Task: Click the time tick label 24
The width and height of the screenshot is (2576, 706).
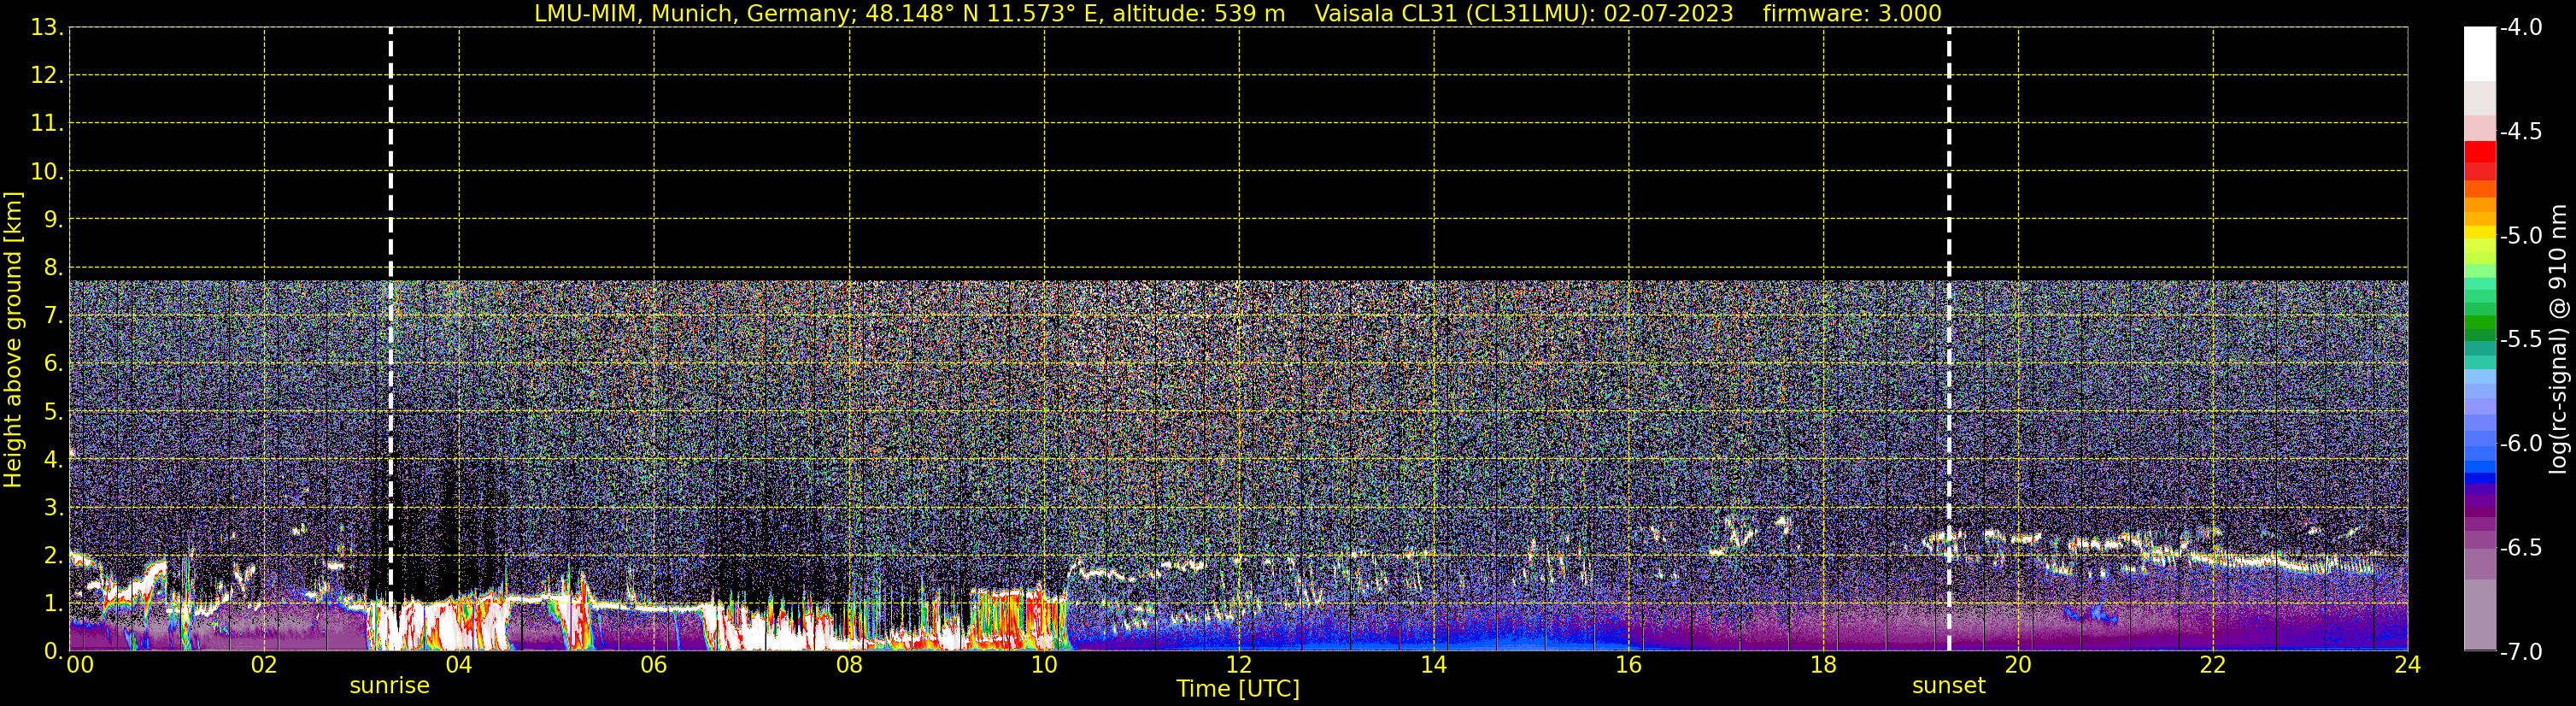Action: click(2408, 666)
